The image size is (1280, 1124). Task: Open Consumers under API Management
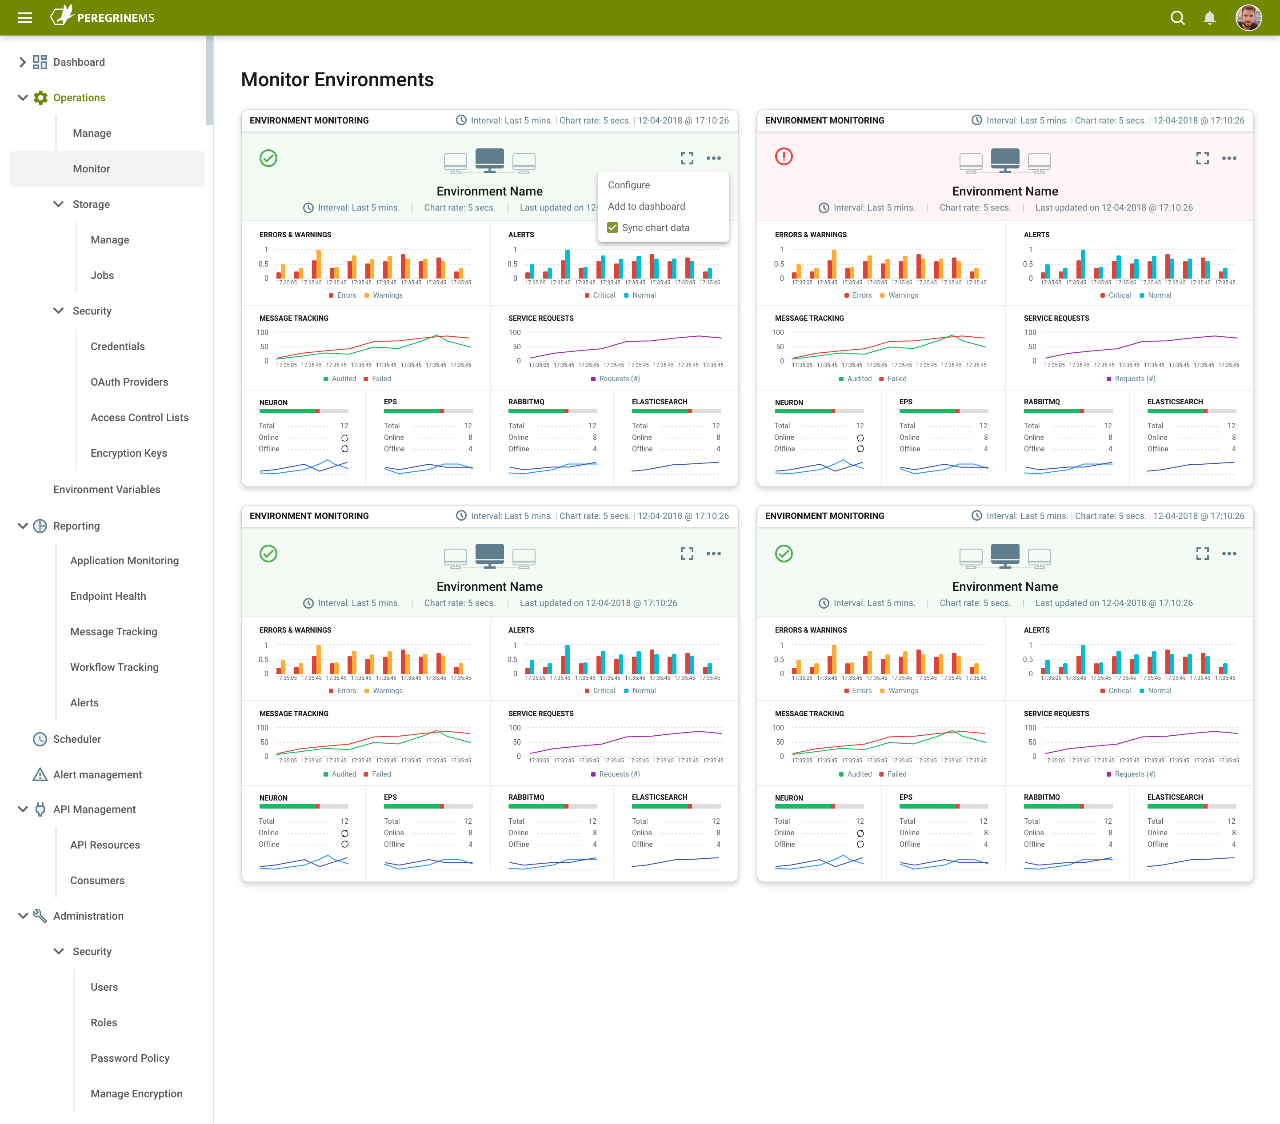[x=97, y=881]
